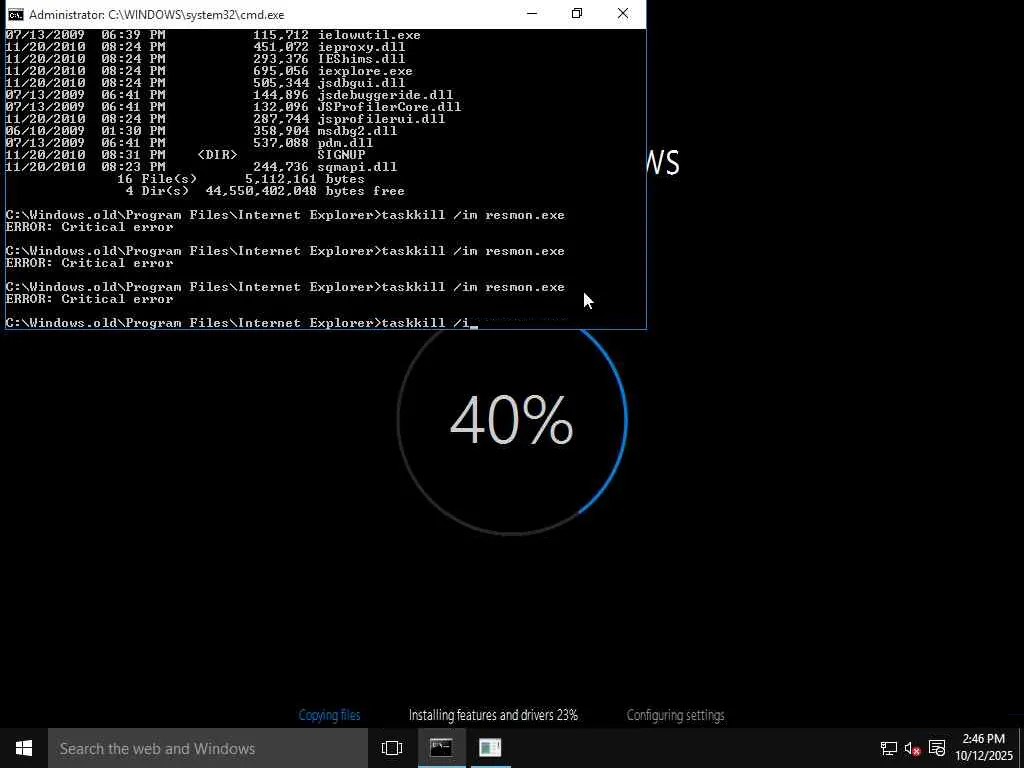Open the second running app on the taskbar

[x=490, y=748]
